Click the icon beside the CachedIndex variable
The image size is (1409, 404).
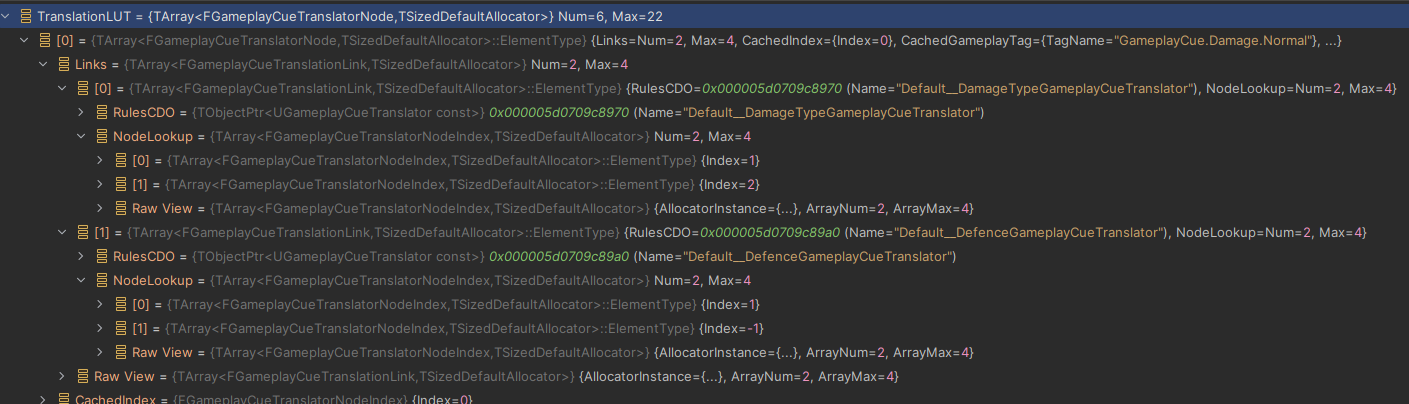[x=63, y=400]
